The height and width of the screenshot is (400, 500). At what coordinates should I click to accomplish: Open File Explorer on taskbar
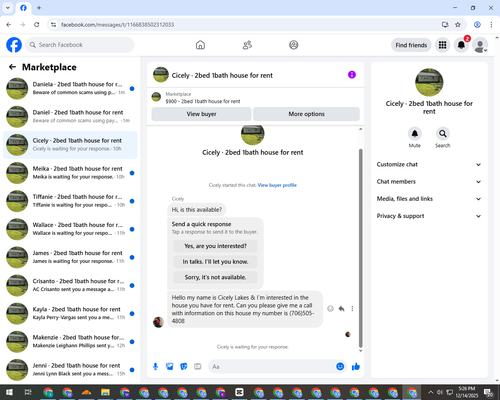point(105,392)
